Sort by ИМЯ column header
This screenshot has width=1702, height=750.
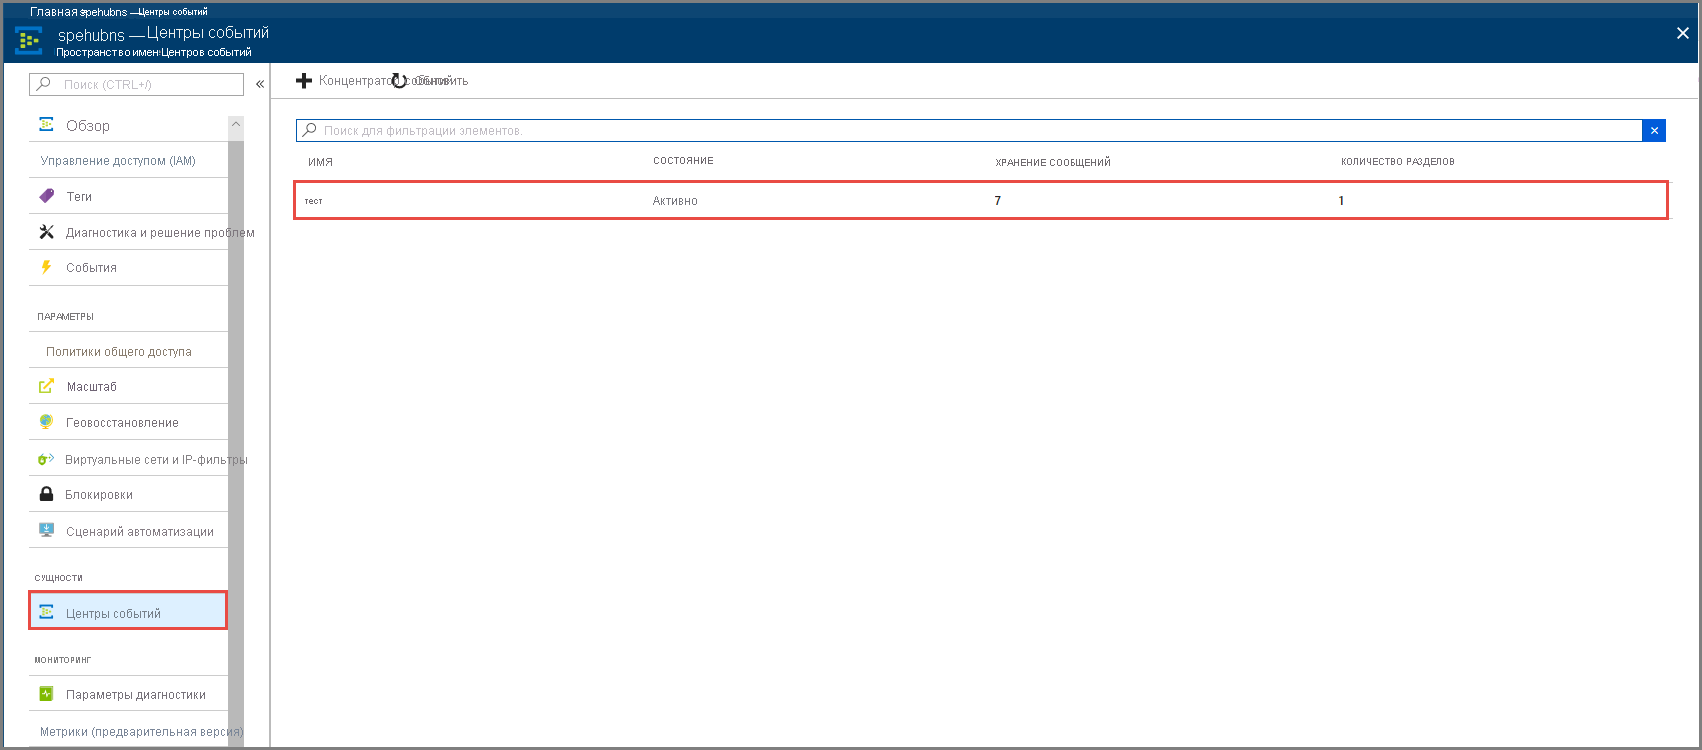pos(320,162)
